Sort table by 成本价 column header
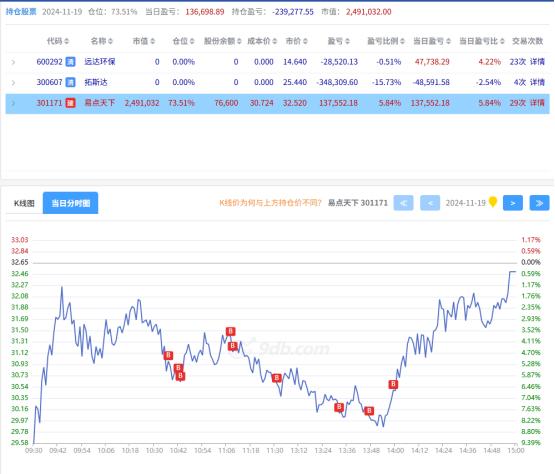Viewport: 555px width, 474px height. [262, 41]
